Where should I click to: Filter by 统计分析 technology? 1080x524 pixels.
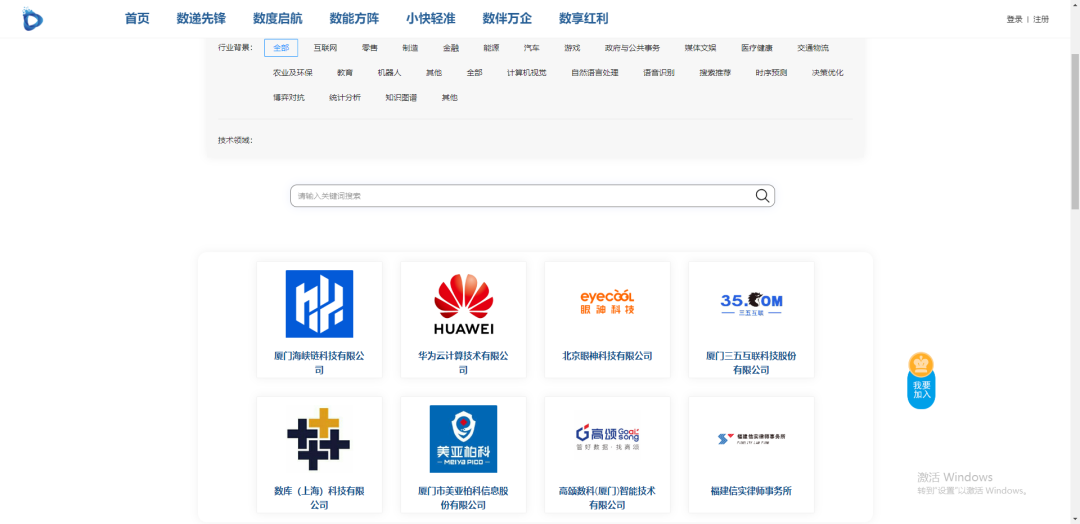click(345, 97)
